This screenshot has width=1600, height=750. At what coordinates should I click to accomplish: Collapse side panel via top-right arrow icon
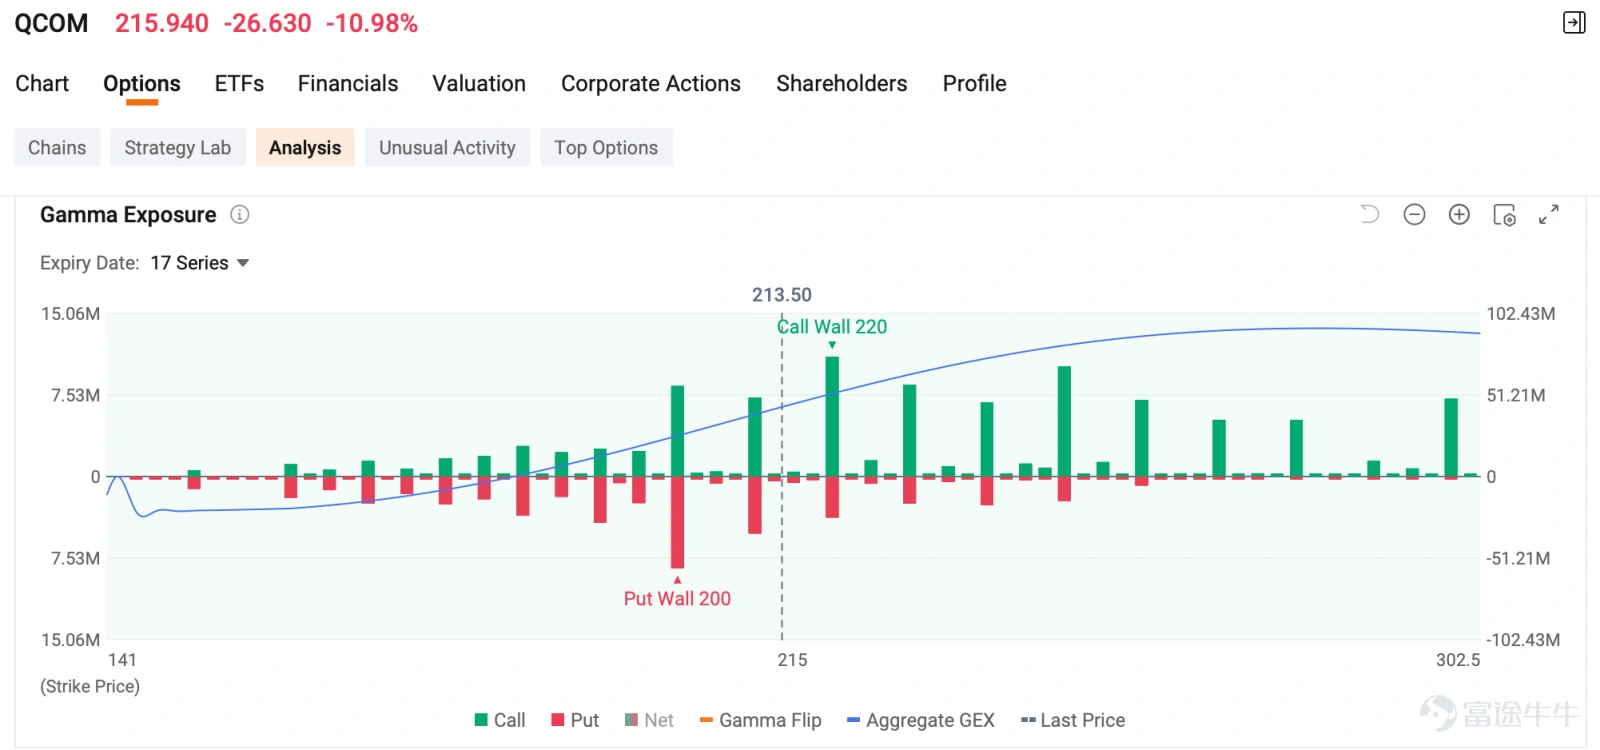(x=1574, y=23)
